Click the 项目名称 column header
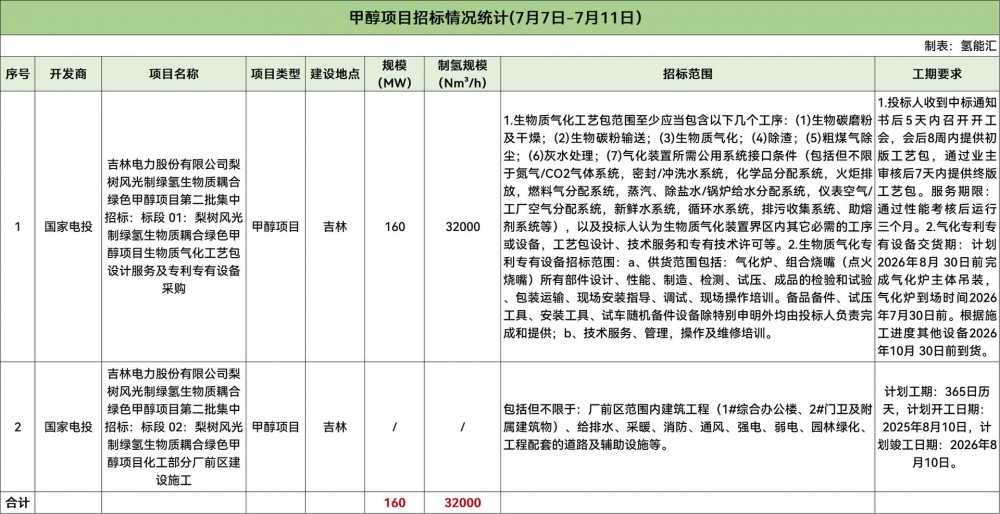This screenshot has width=1000, height=514. 173,74
